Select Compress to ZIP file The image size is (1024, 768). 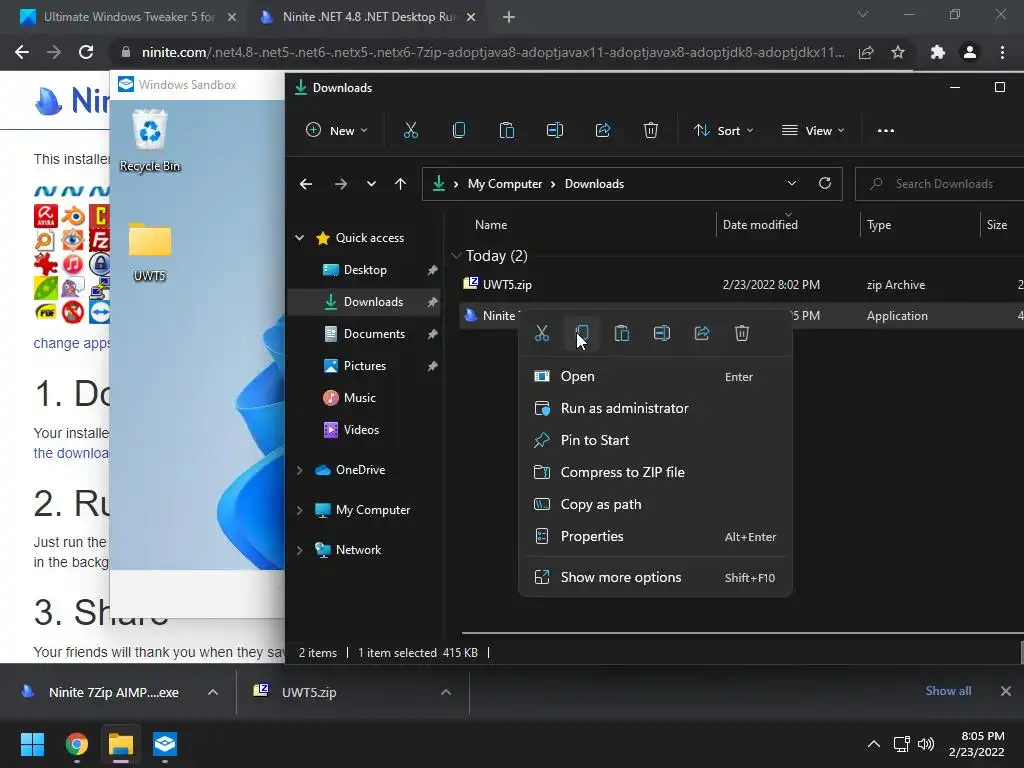point(655,472)
